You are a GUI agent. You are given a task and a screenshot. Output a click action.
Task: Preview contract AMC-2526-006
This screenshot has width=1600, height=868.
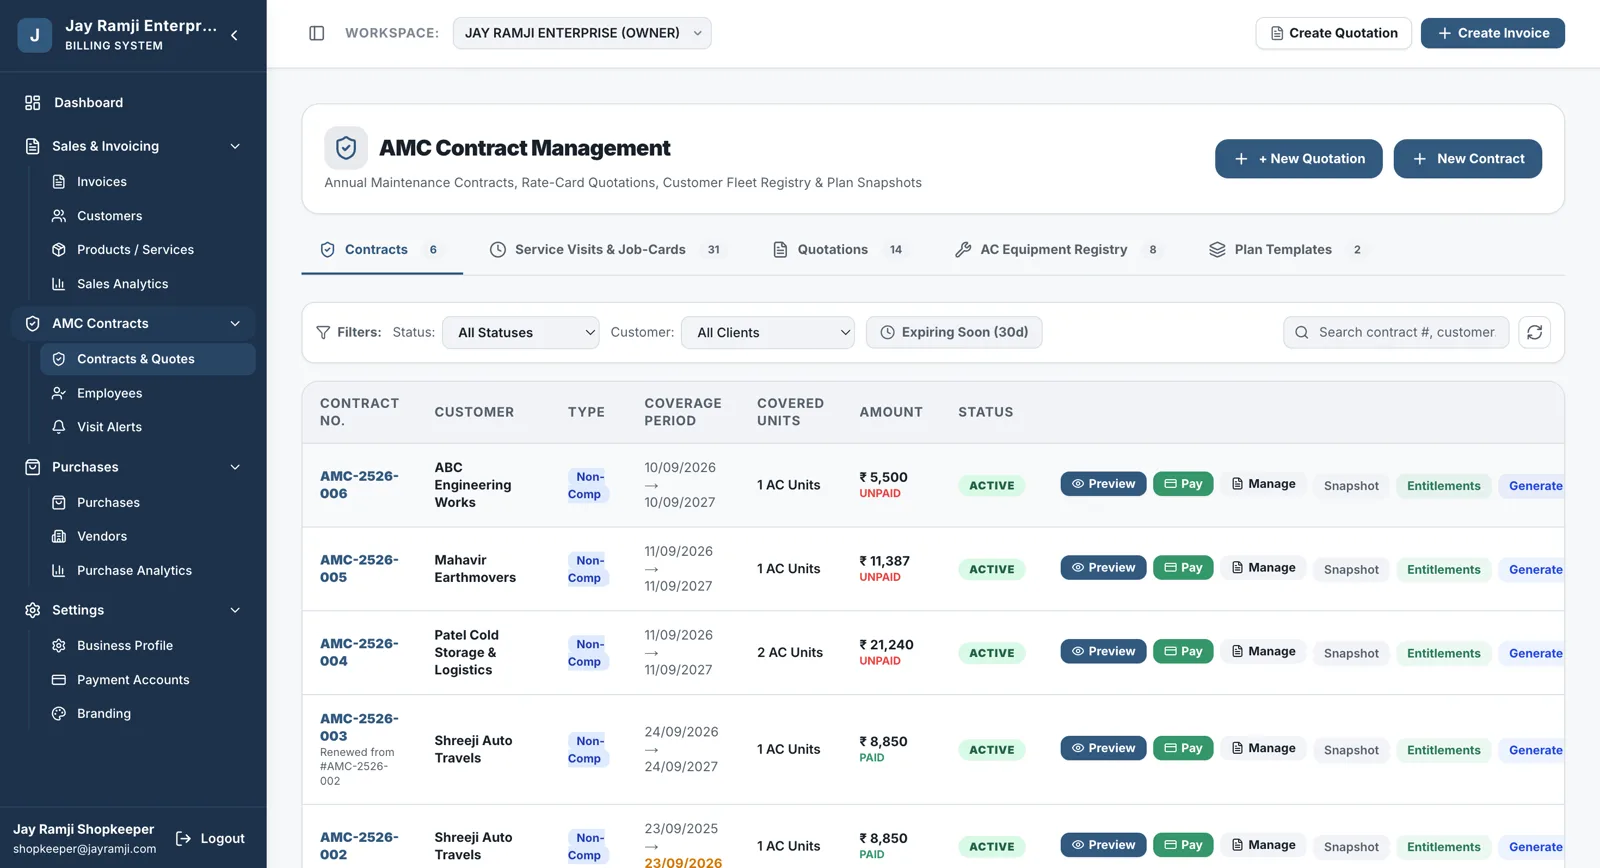[1103, 484]
